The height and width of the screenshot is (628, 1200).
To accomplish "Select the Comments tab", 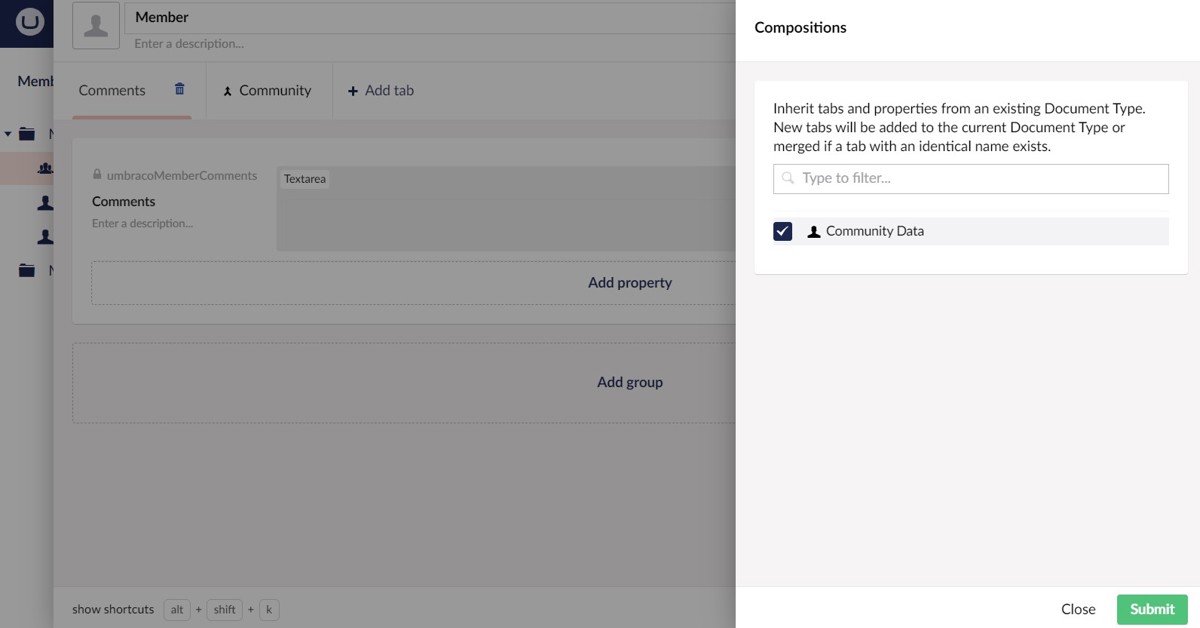I will [x=111, y=90].
